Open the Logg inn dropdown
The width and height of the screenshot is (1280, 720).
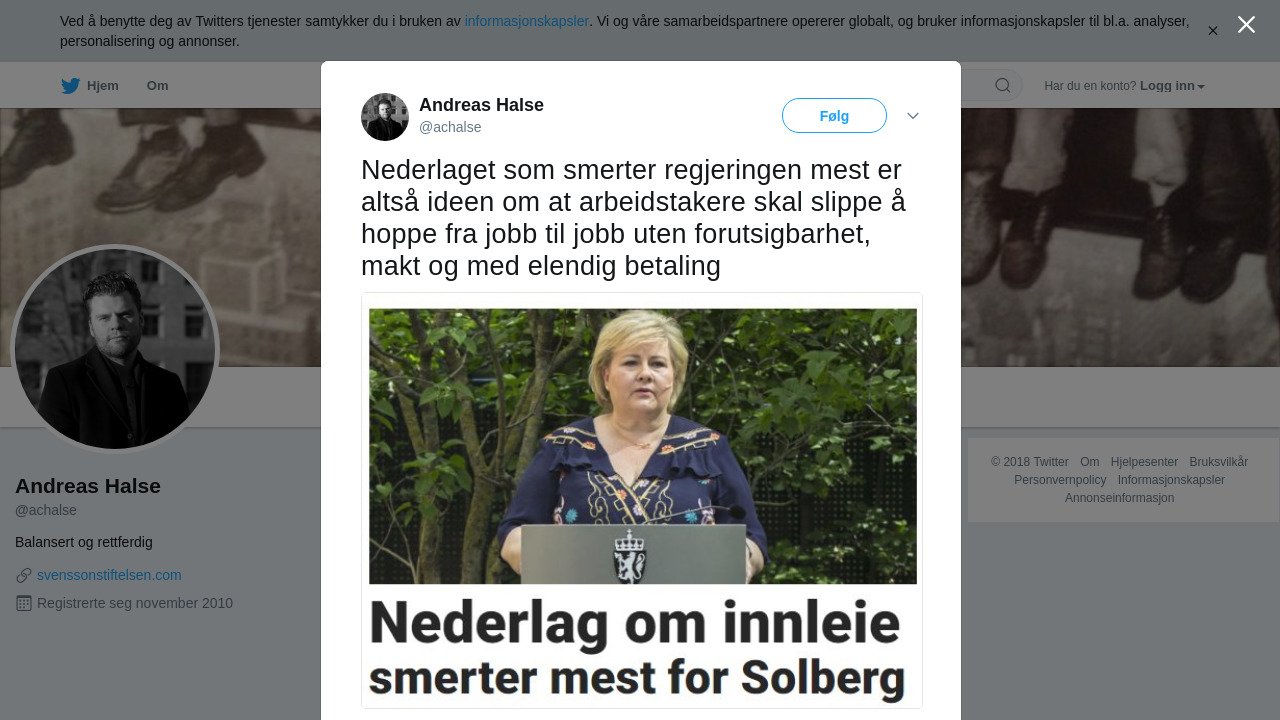pyautogui.click(x=1172, y=86)
